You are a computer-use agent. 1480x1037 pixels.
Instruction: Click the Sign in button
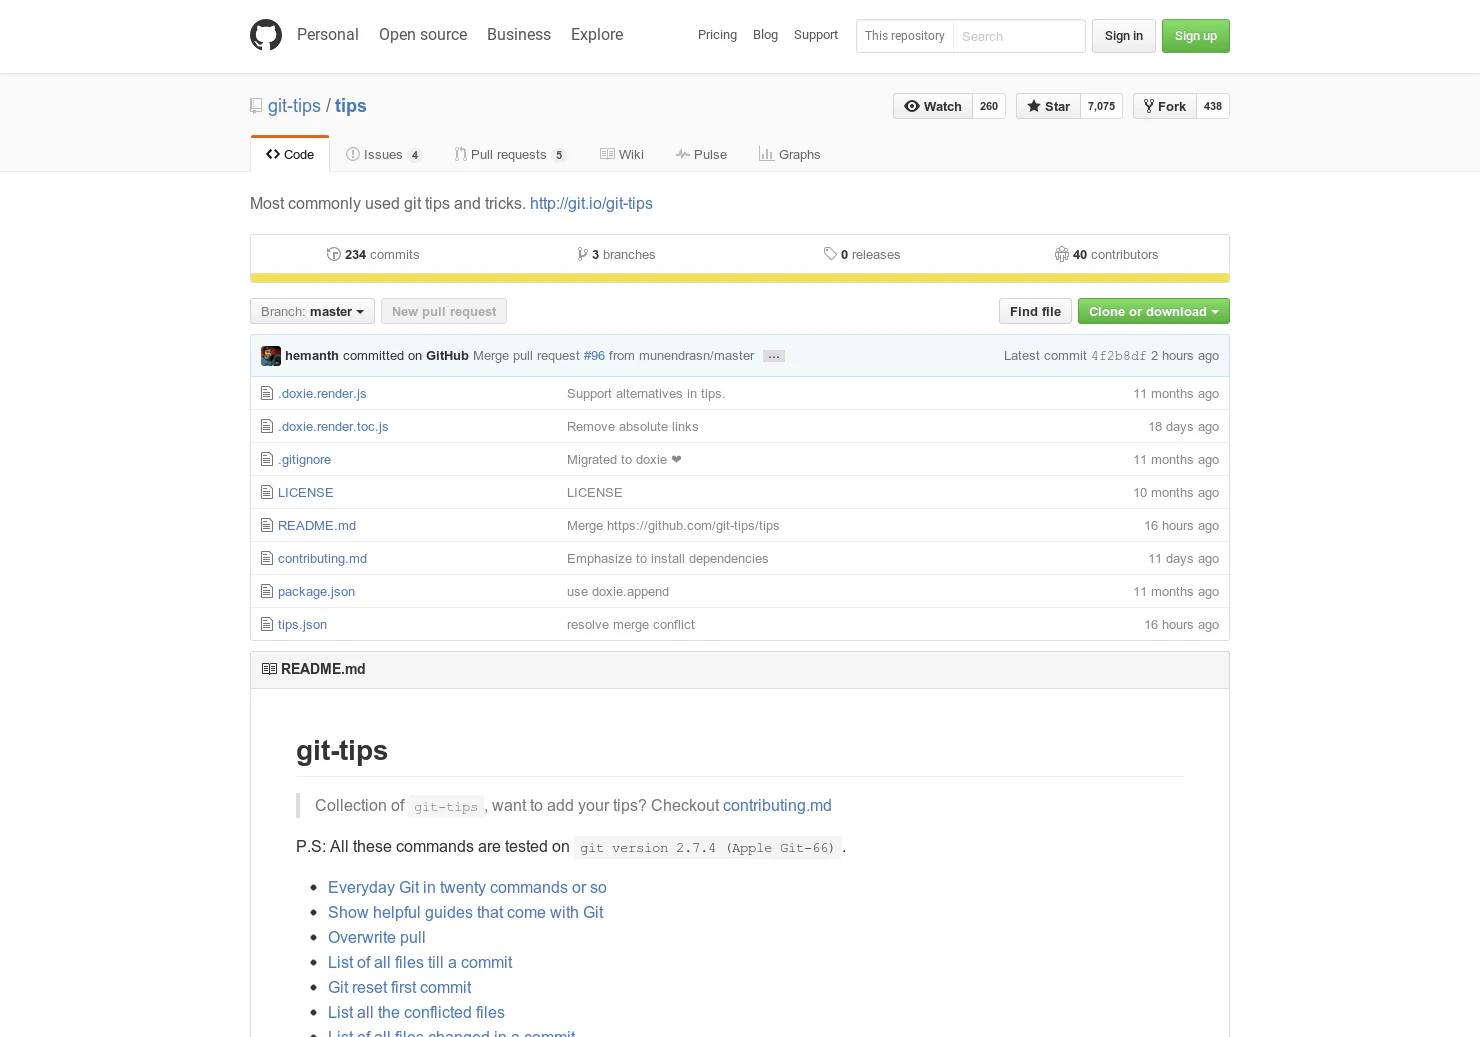click(x=1124, y=36)
